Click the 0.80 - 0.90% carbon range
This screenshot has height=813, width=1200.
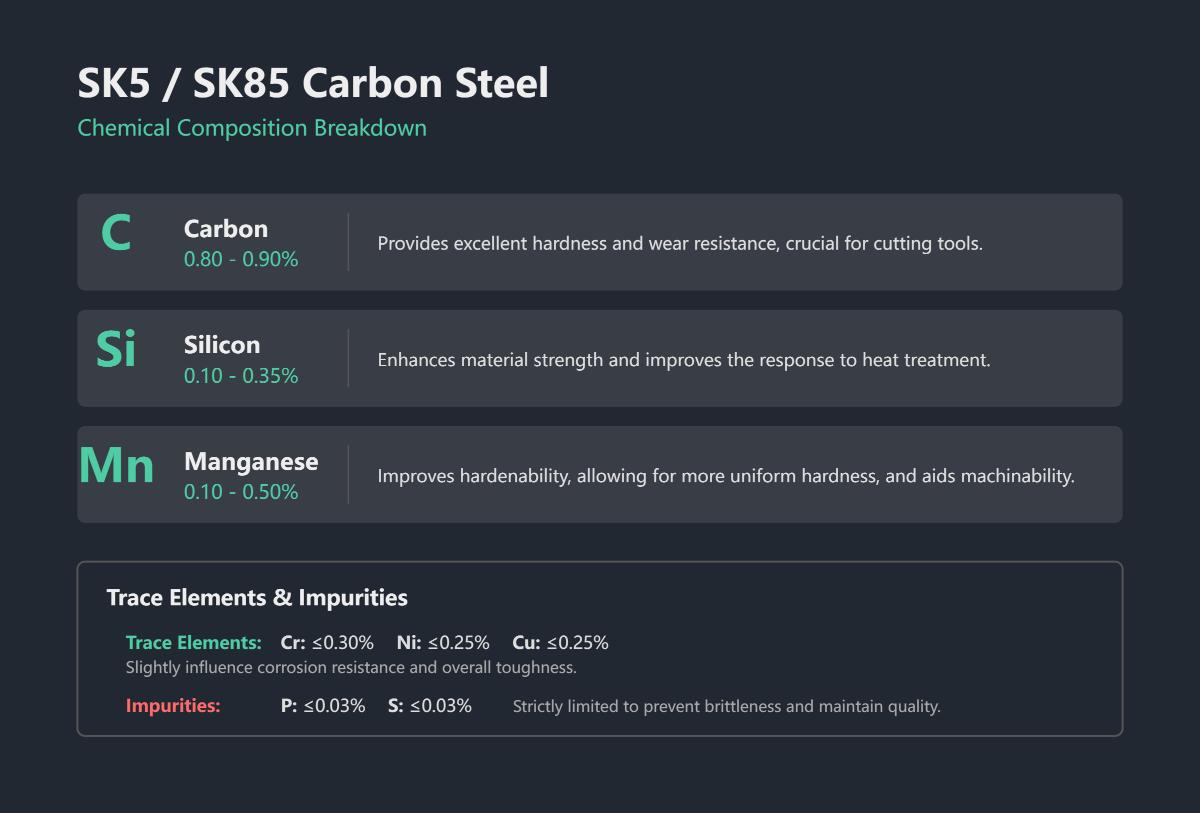241,259
